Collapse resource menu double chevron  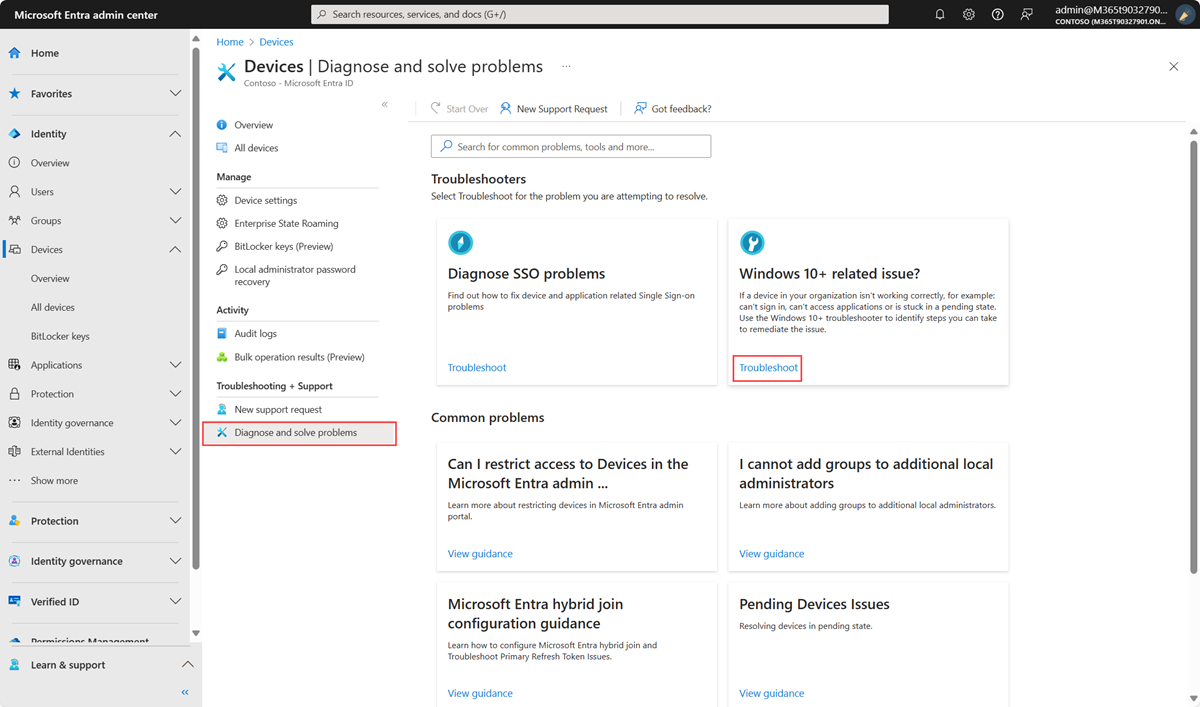pos(385,105)
